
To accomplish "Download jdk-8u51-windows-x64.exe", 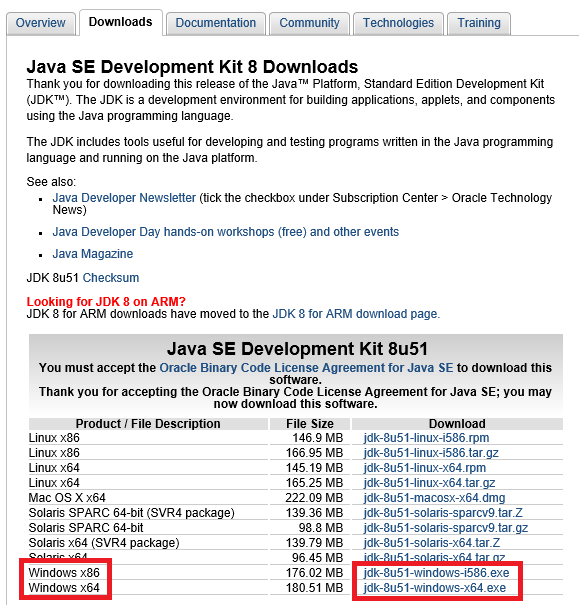I will pos(435,588).
